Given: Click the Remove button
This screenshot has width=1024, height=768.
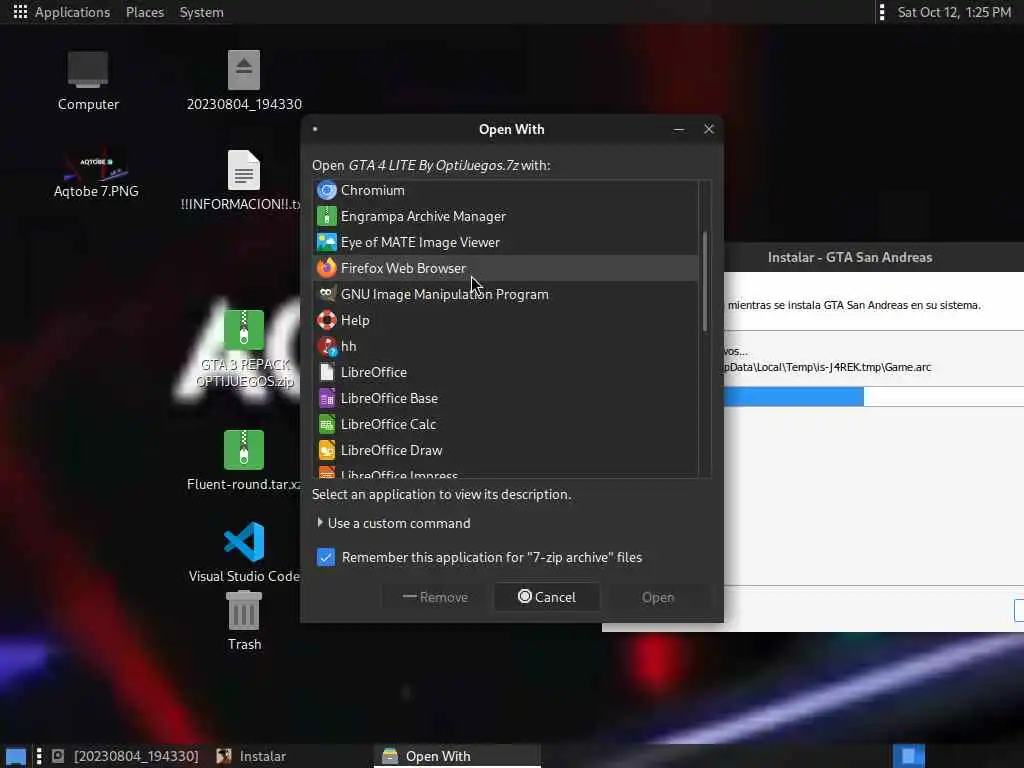Looking at the screenshot, I should pyautogui.click(x=436, y=597).
